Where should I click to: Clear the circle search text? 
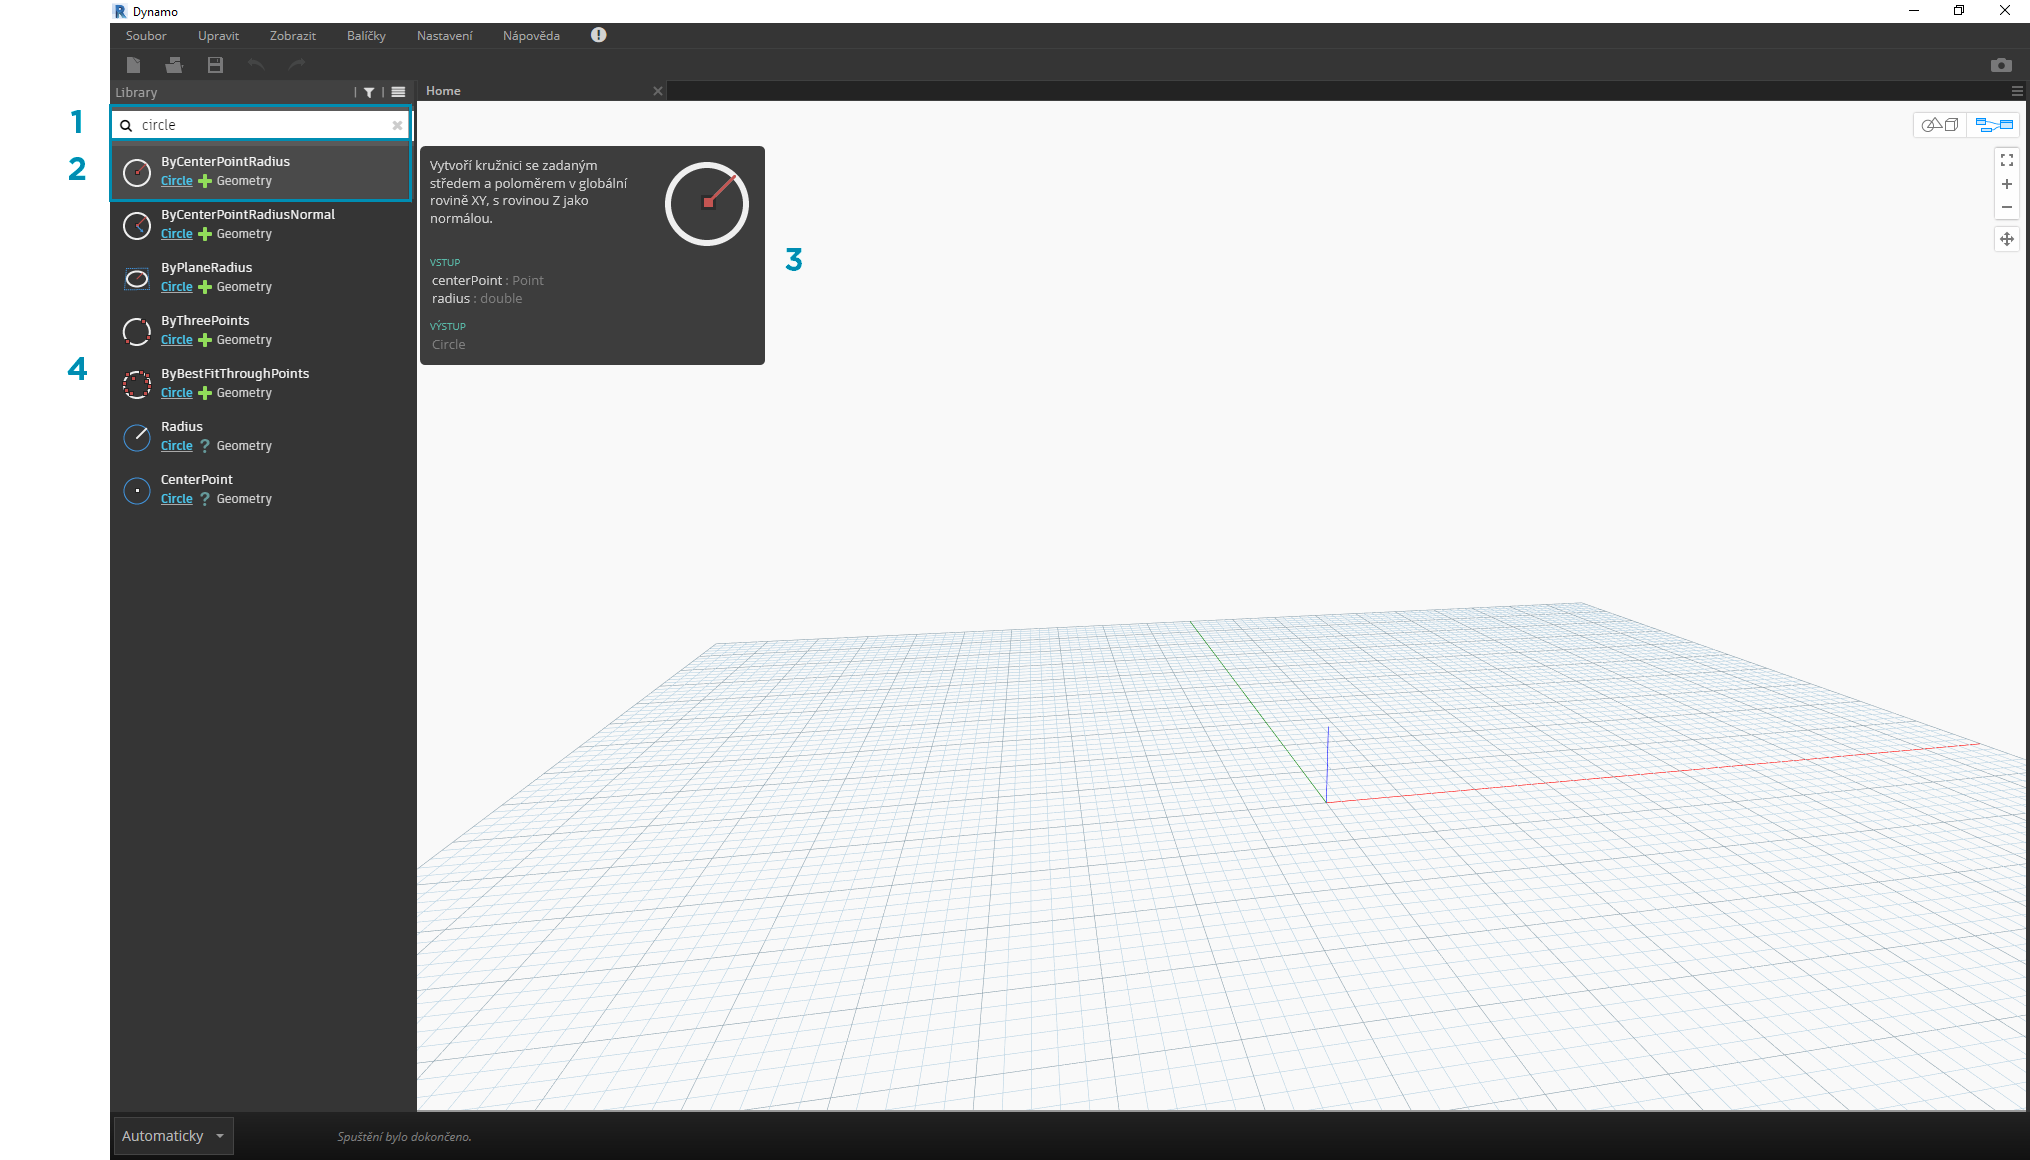point(397,125)
